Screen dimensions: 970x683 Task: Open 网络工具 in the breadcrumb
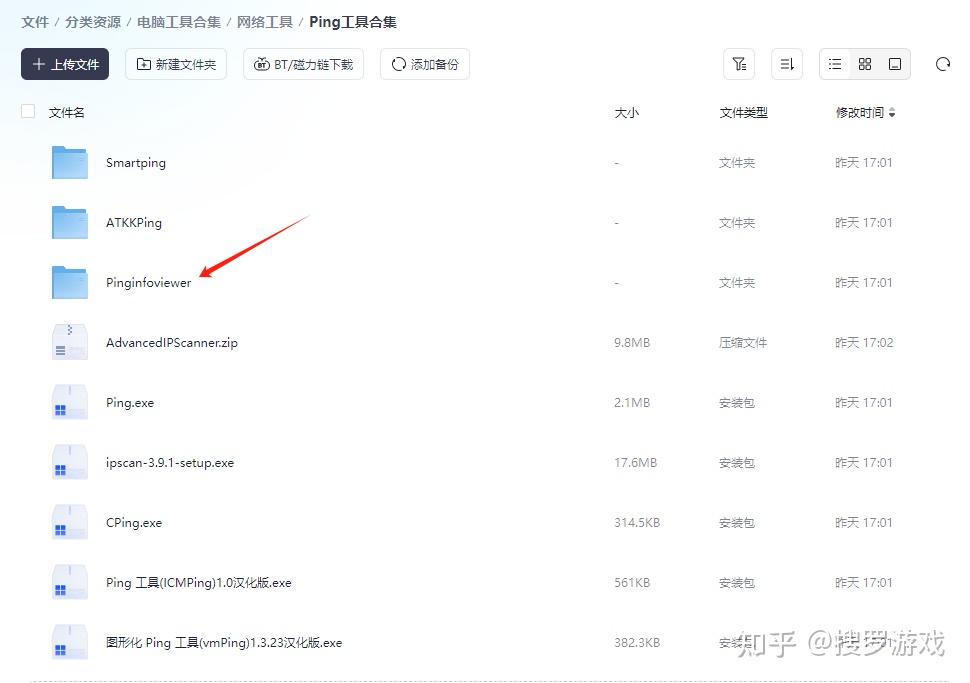[x=264, y=21]
